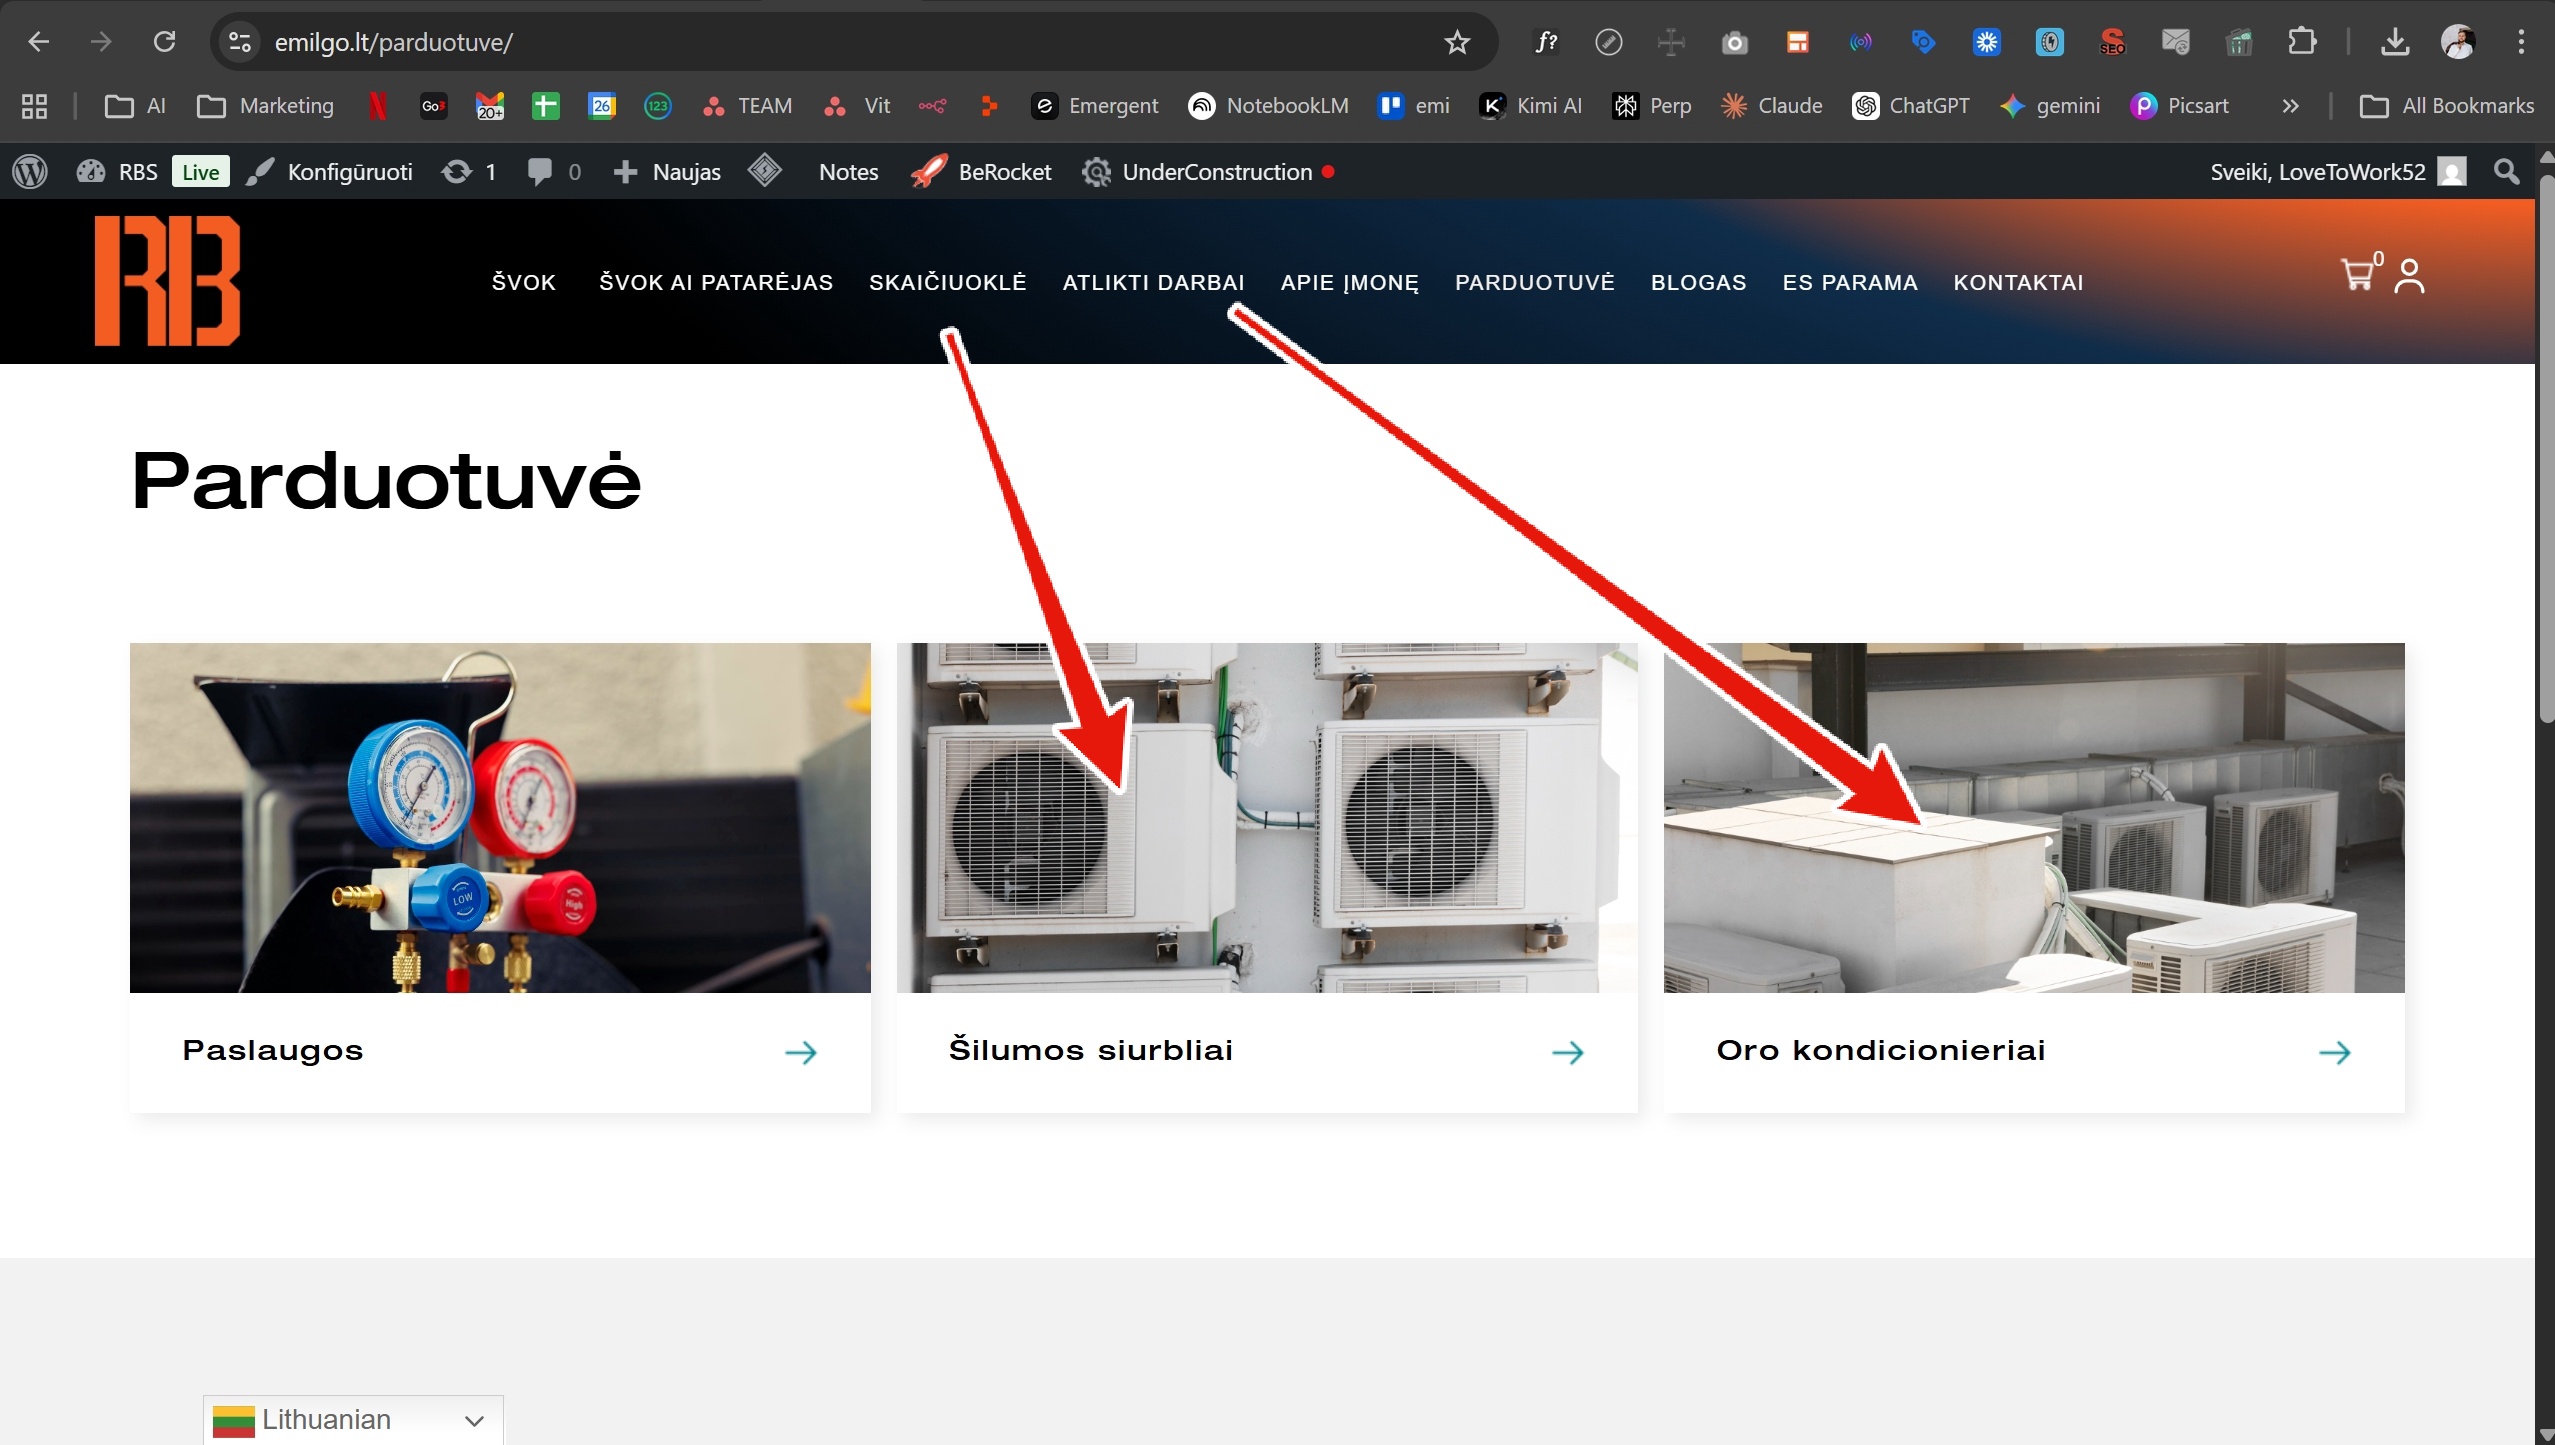Open browser downloads icon
This screenshot has height=1445, width=2555.
(2394, 42)
